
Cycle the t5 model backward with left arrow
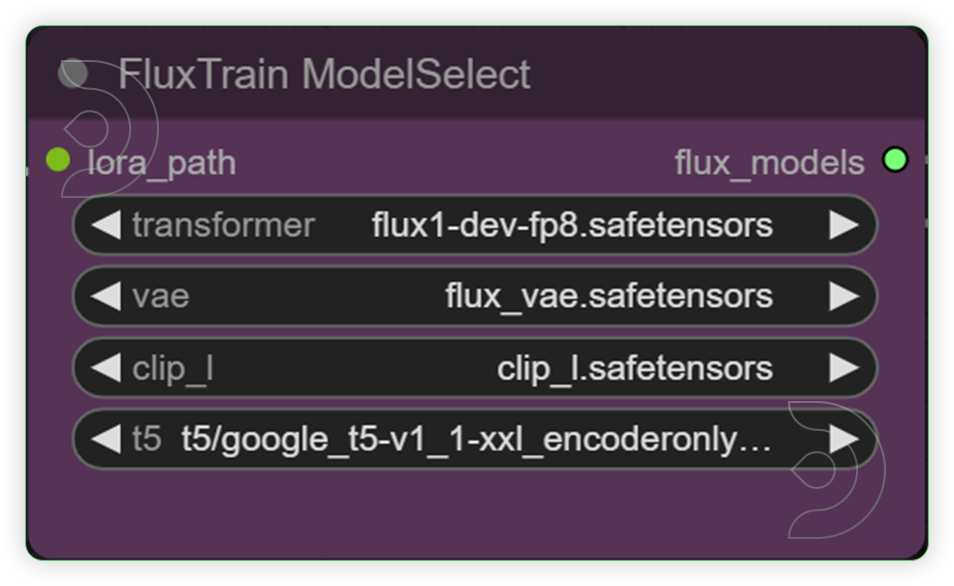tap(110, 438)
